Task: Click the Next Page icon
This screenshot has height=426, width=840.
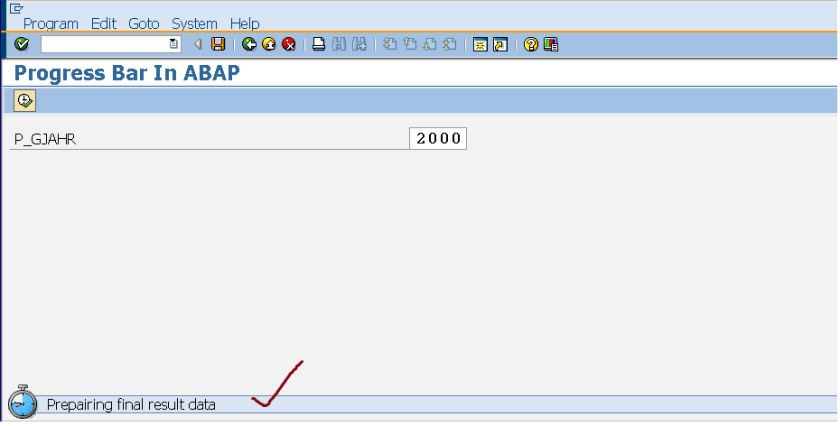Action: point(430,44)
